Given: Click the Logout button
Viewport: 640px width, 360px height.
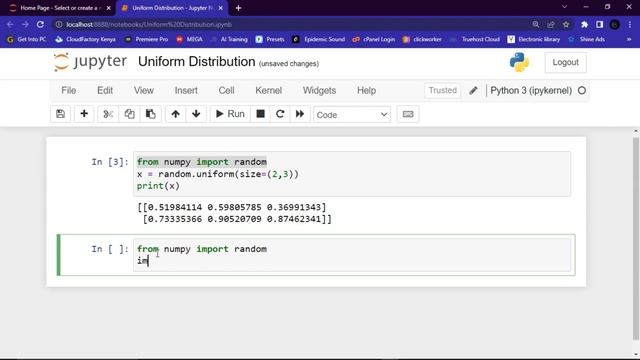Looking at the screenshot, I should point(565,62).
